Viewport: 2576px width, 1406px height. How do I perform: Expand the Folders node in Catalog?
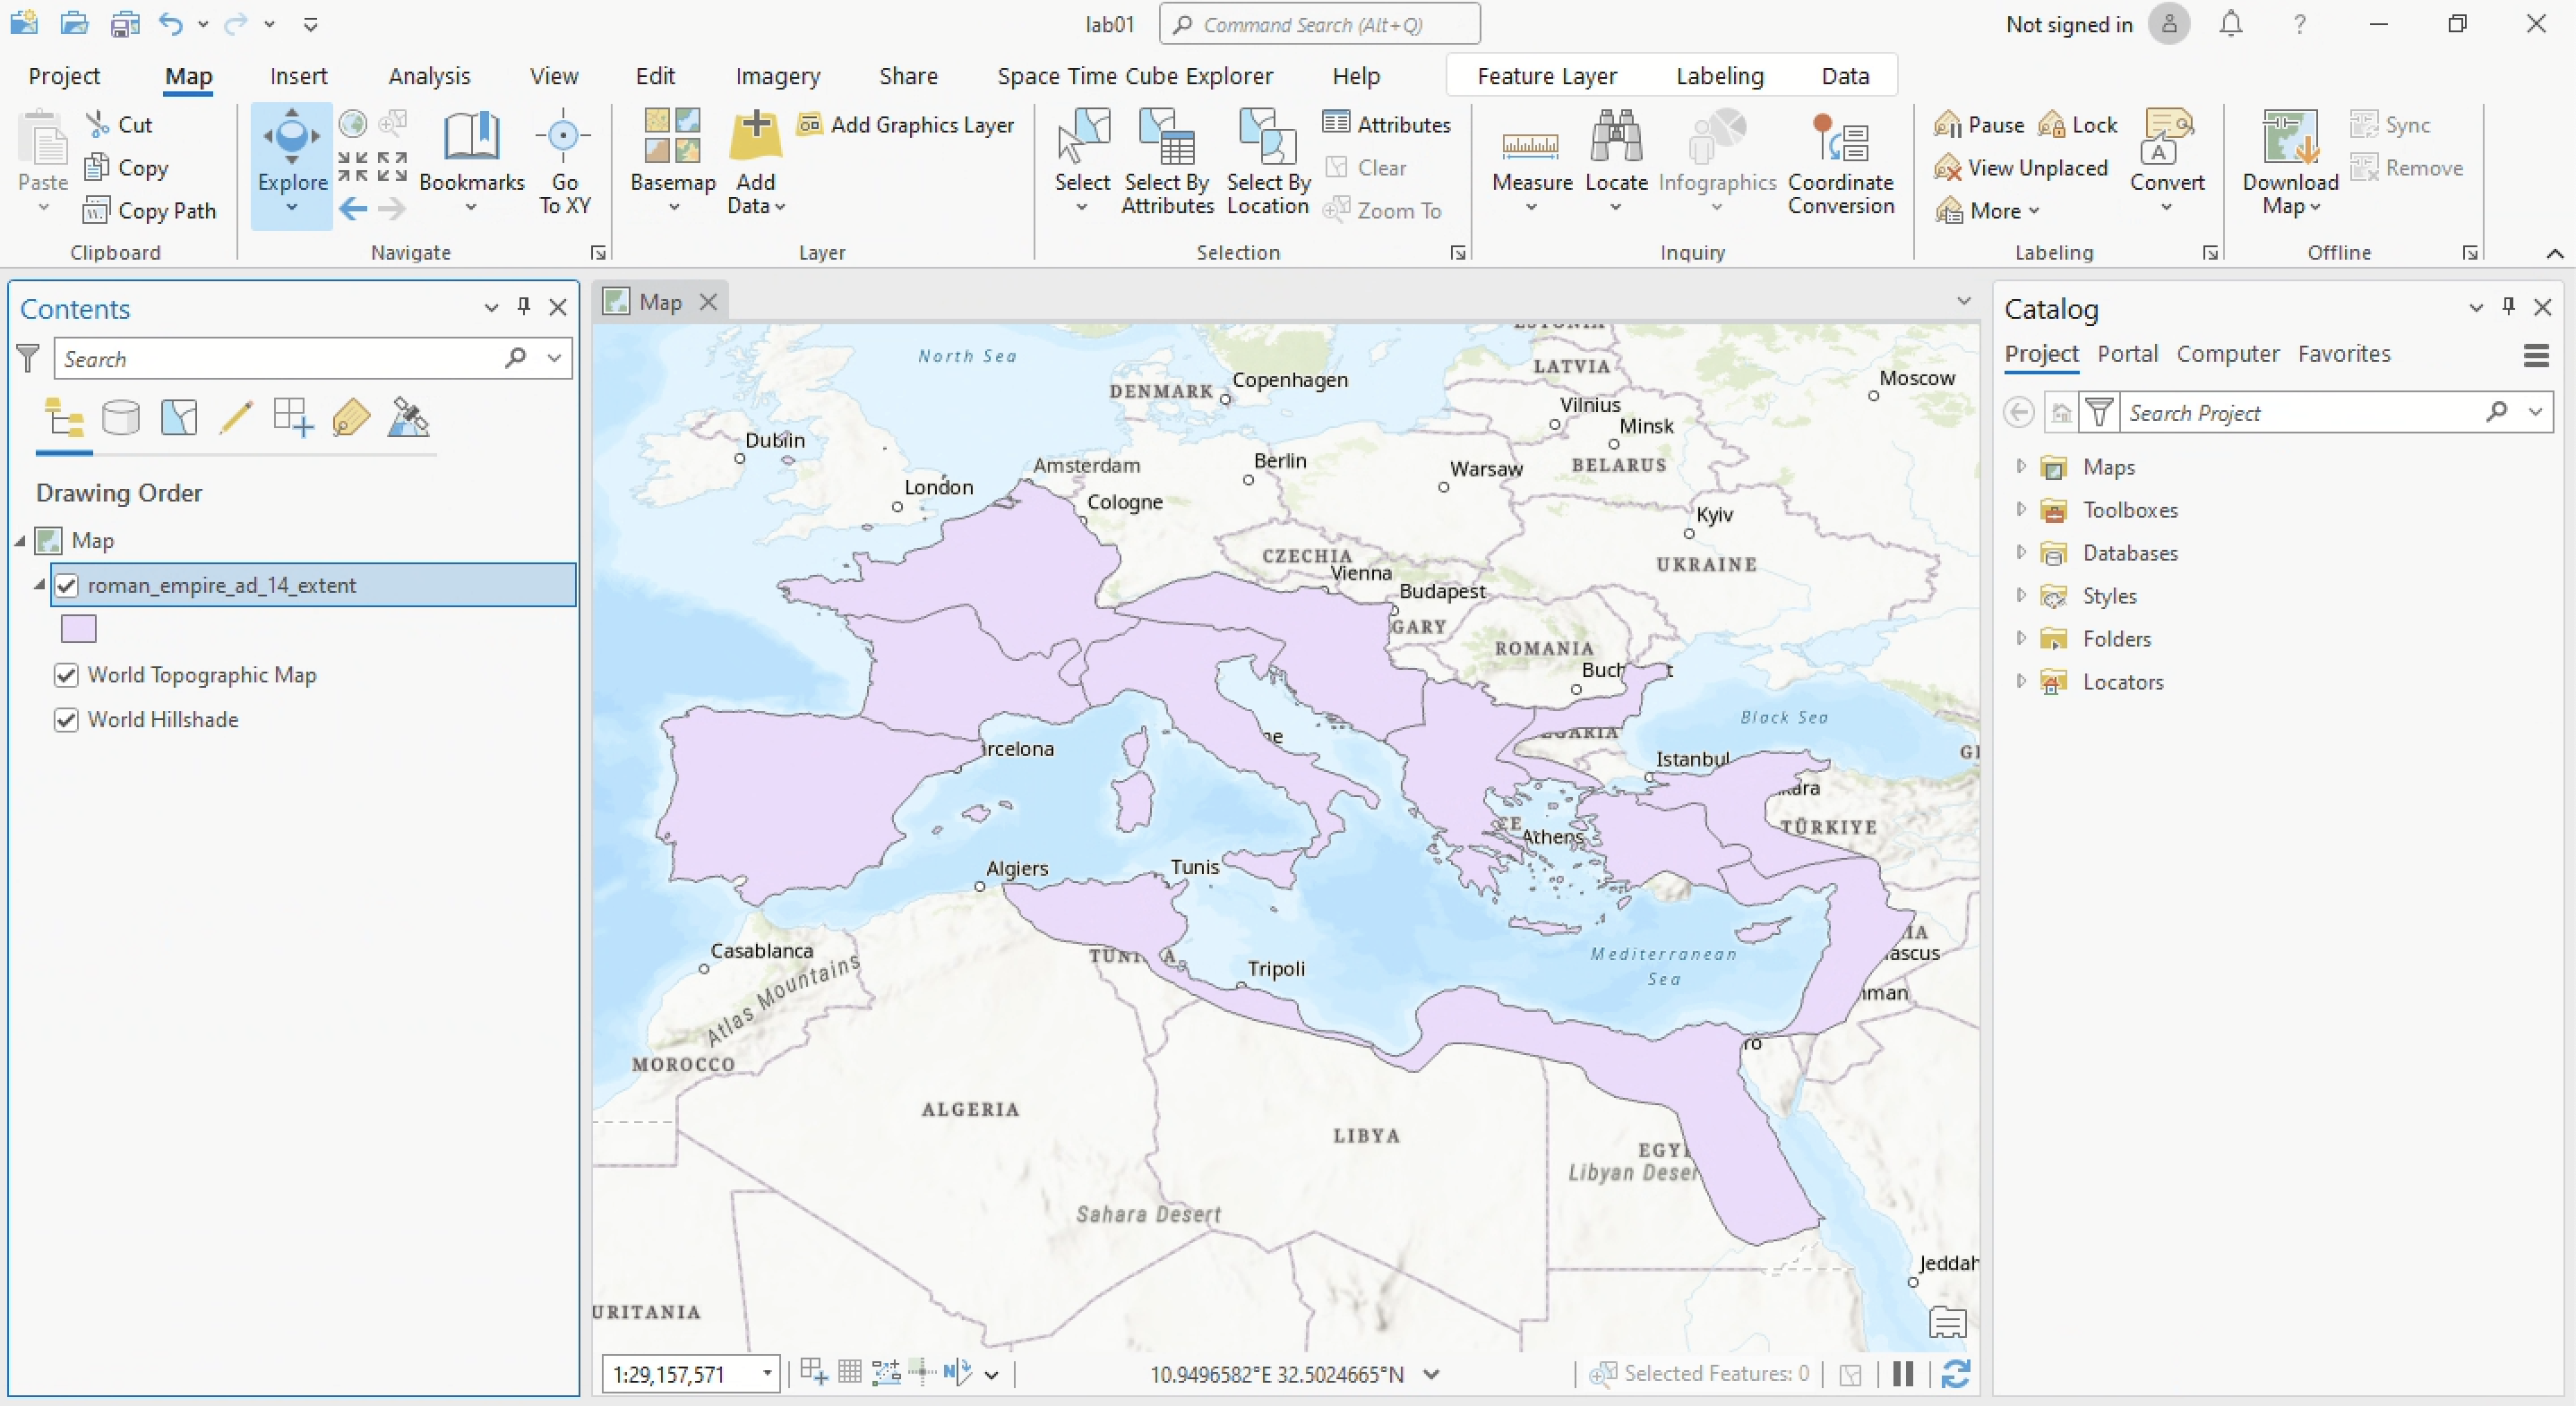[x=2021, y=638]
